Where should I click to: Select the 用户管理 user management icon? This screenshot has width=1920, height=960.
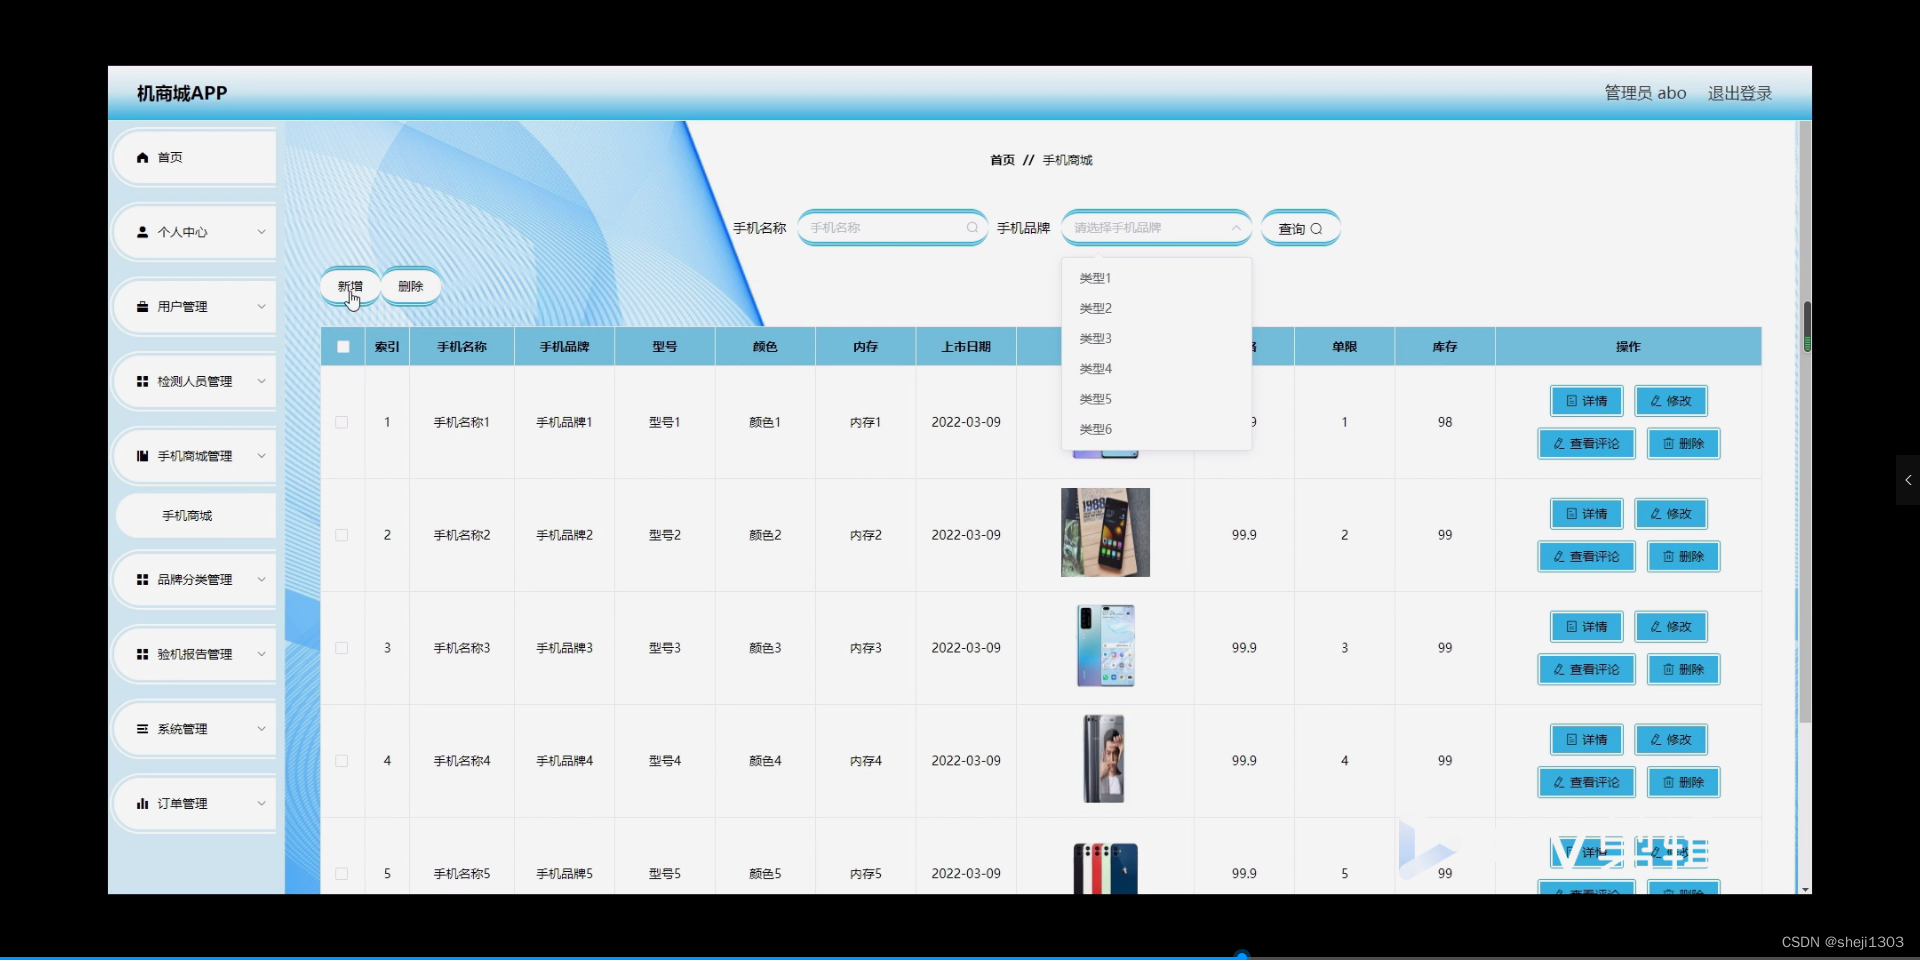click(x=142, y=306)
